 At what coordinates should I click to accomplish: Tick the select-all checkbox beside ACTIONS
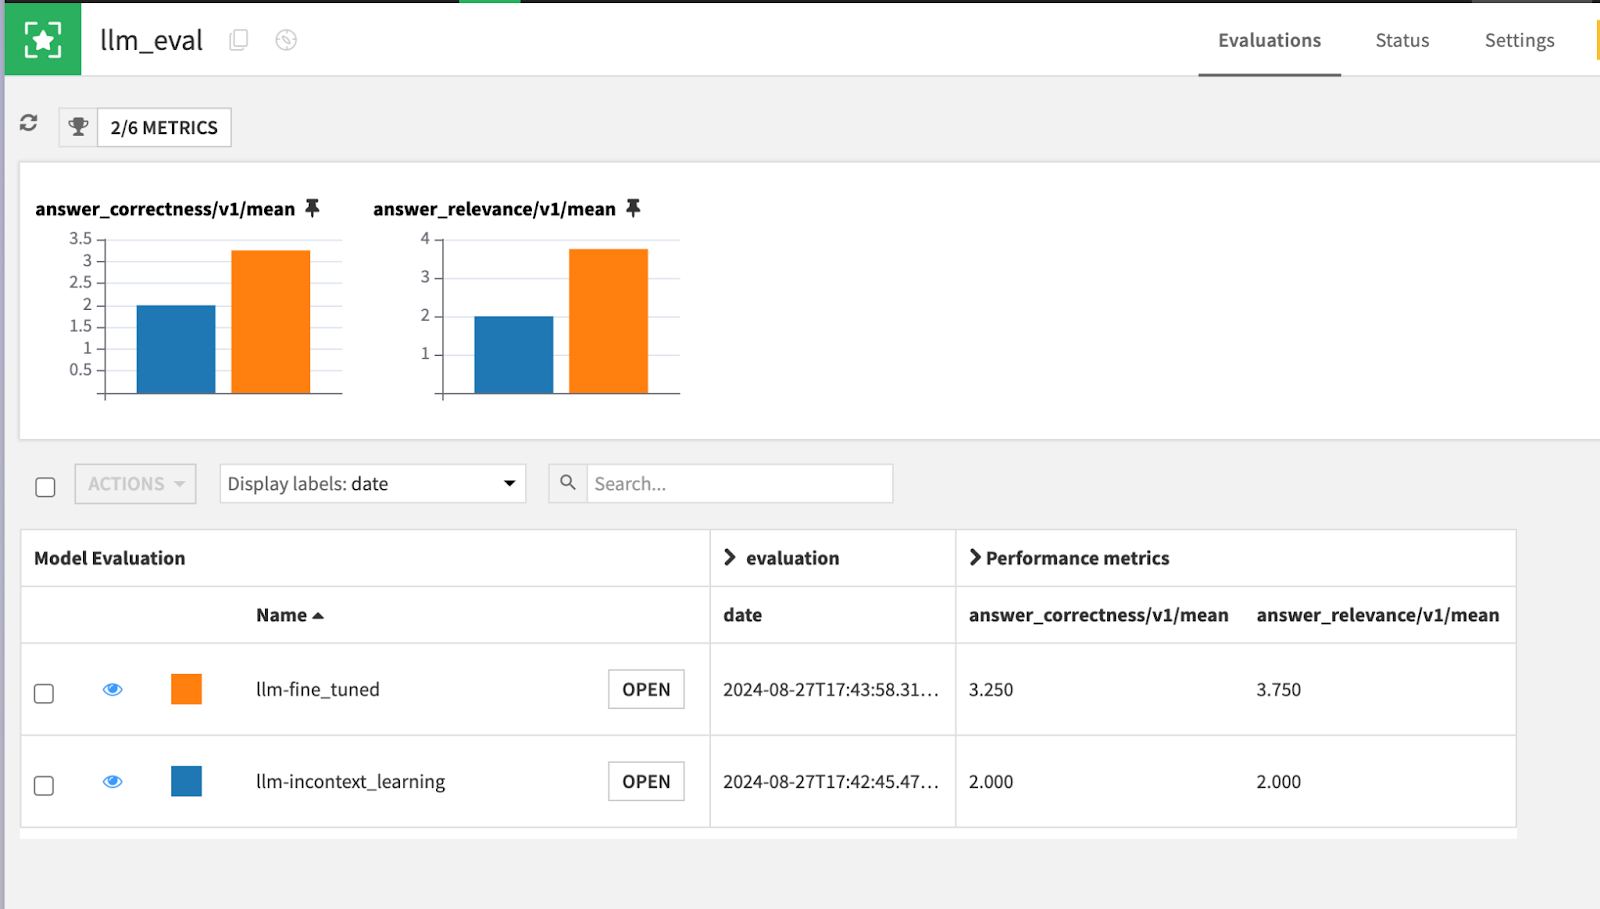pos(45,487)
